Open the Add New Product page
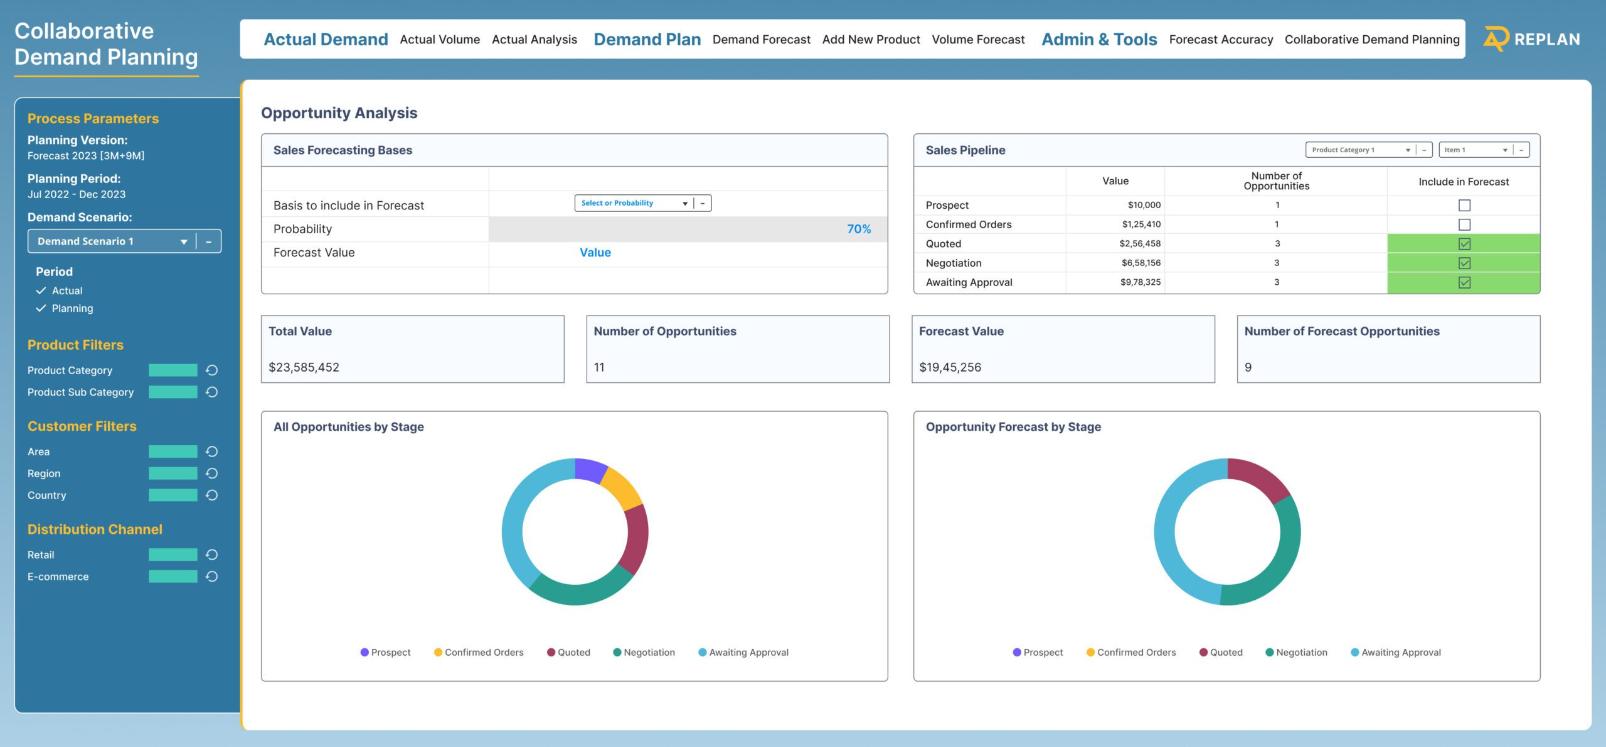The height and width of the screenshot is (747, 1606). click(x=870, y=40)
